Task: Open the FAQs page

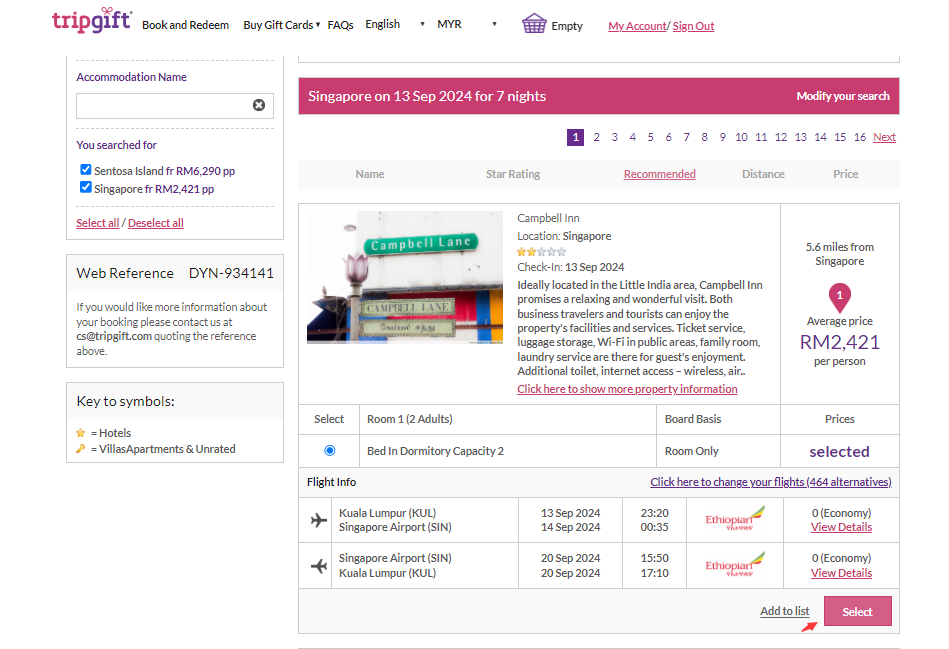Action: pyautogui.click(x=340, y=25)
